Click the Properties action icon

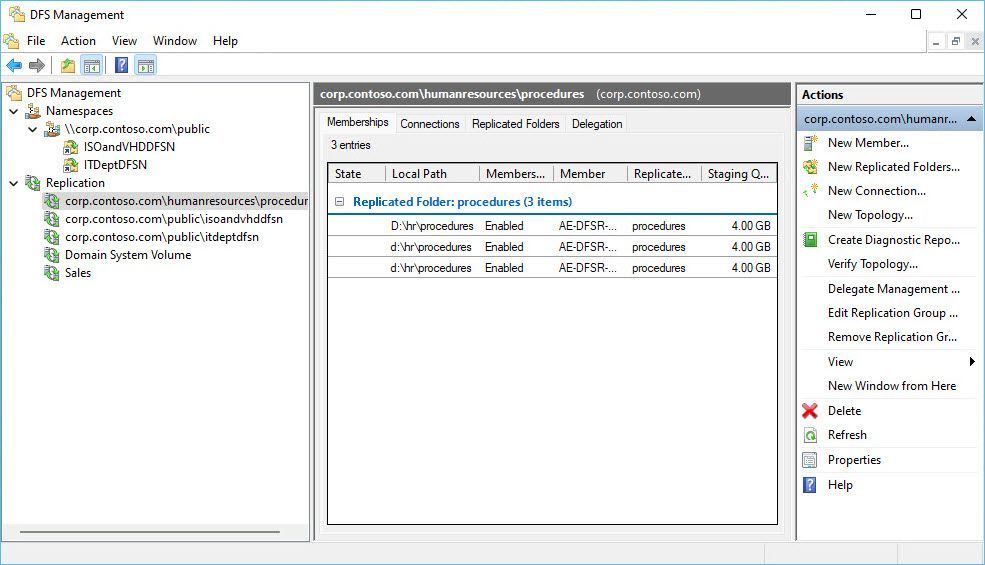click(810, 460)
